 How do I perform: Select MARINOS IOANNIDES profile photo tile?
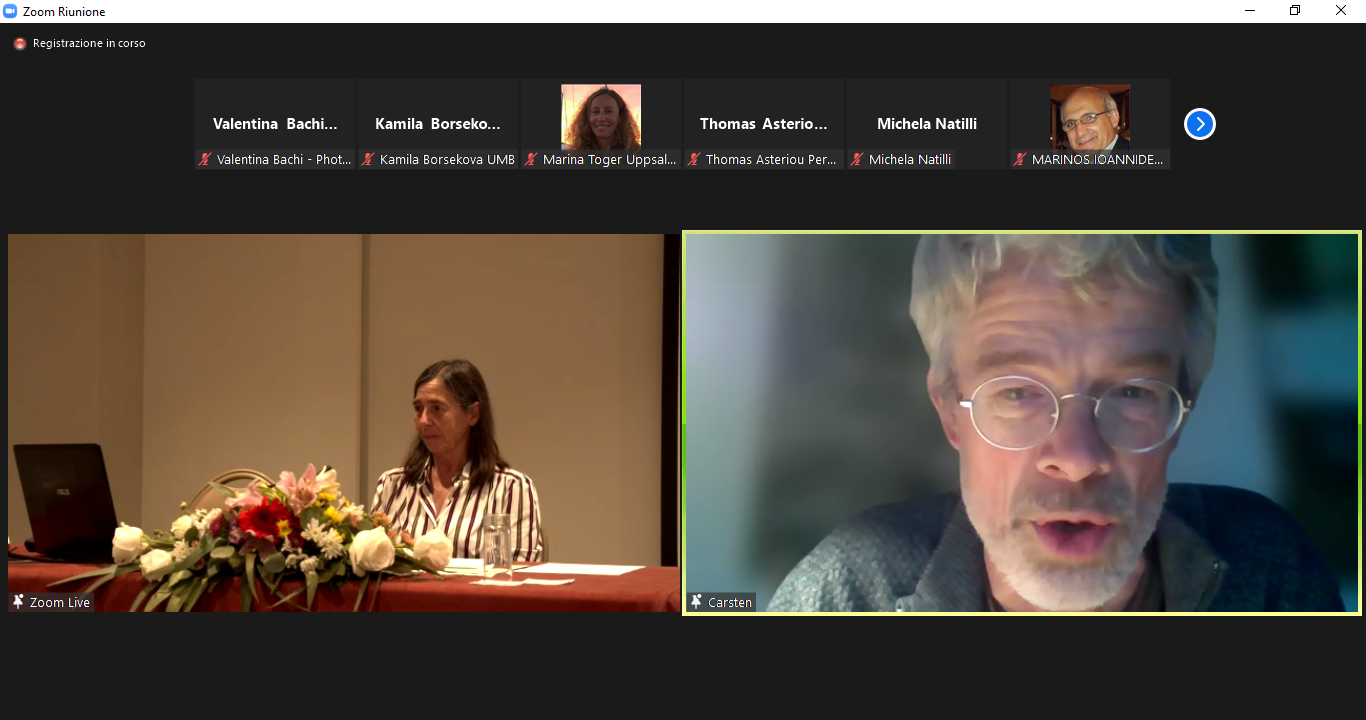coord(1090,124)
